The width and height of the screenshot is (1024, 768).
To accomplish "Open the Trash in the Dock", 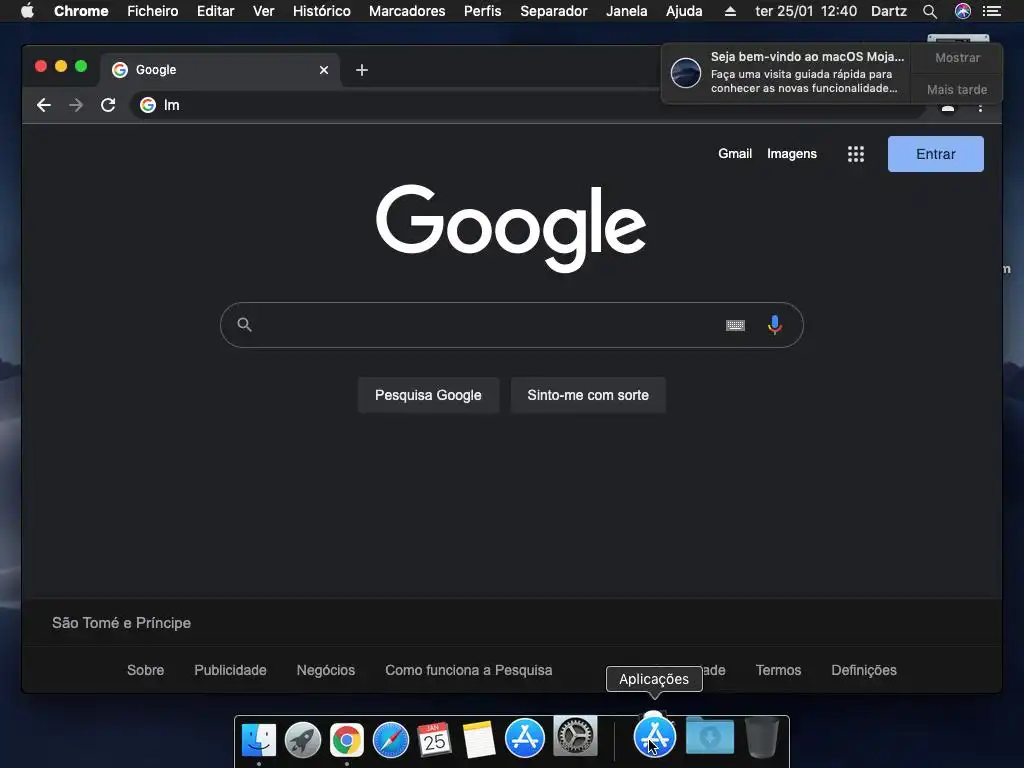I will [762, 737].
